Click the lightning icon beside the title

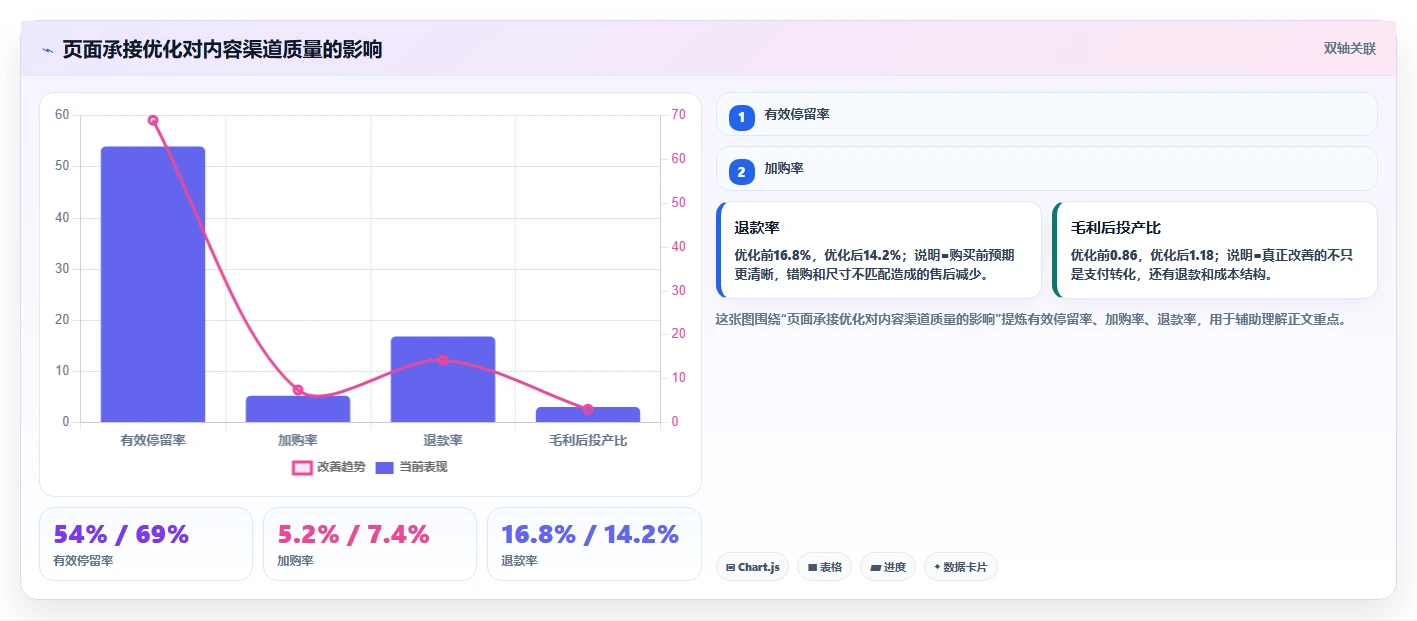[47, 50]
